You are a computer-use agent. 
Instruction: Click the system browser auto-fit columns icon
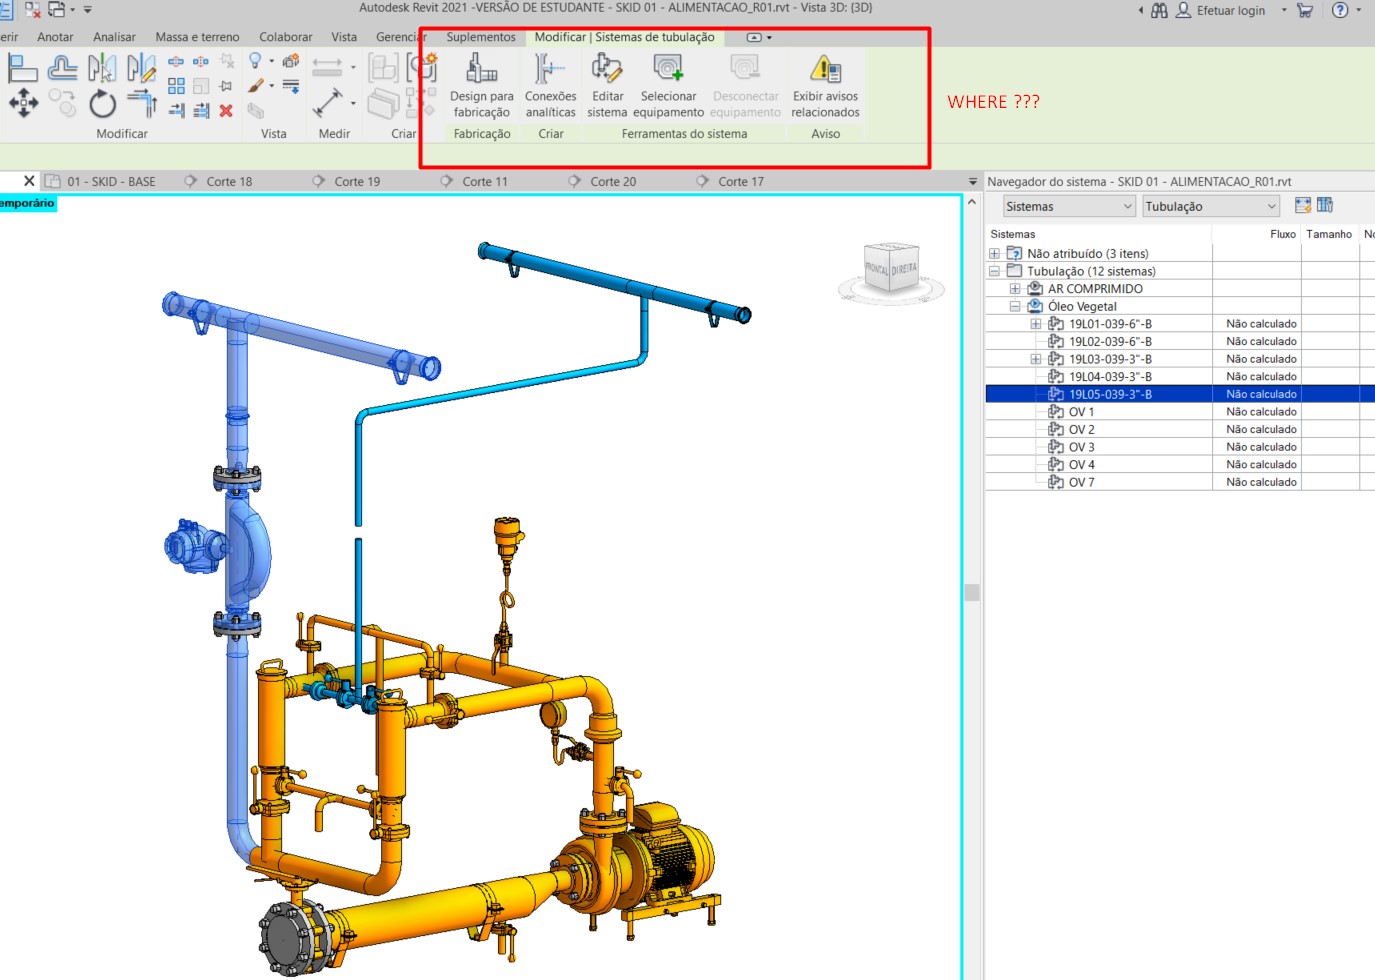click(1303, 205)
